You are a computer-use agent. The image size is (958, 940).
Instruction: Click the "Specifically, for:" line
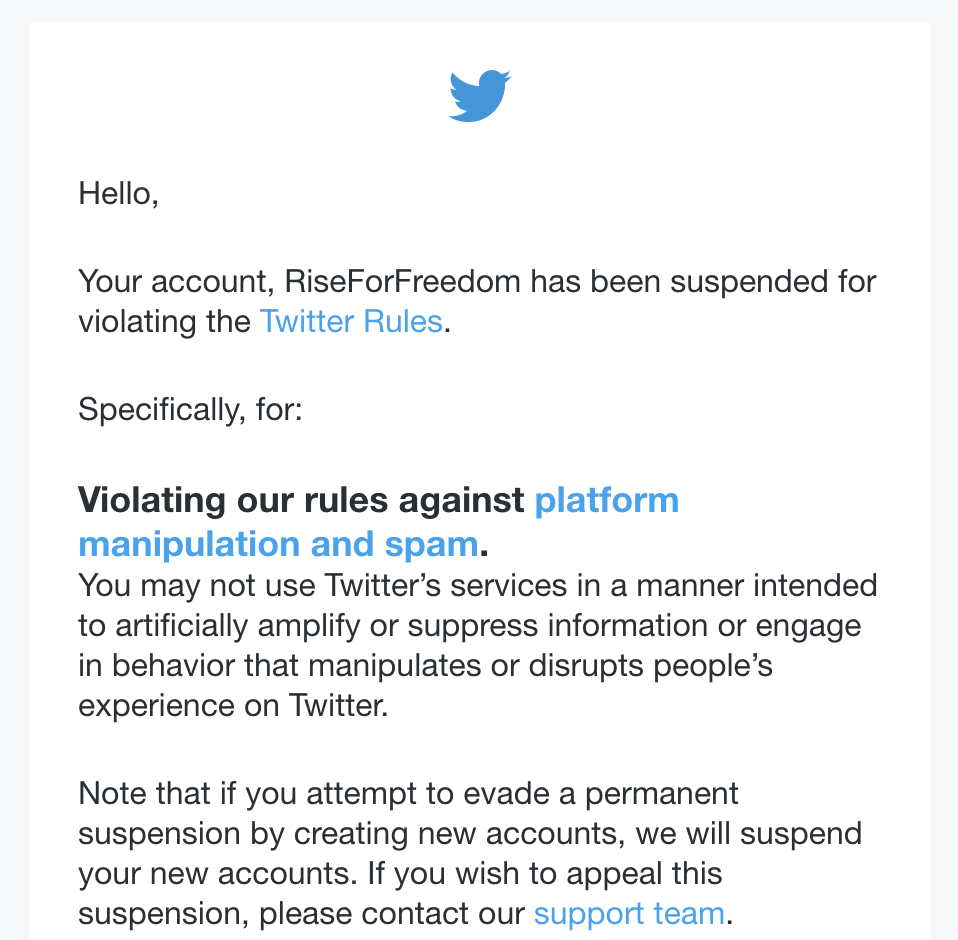189,410
